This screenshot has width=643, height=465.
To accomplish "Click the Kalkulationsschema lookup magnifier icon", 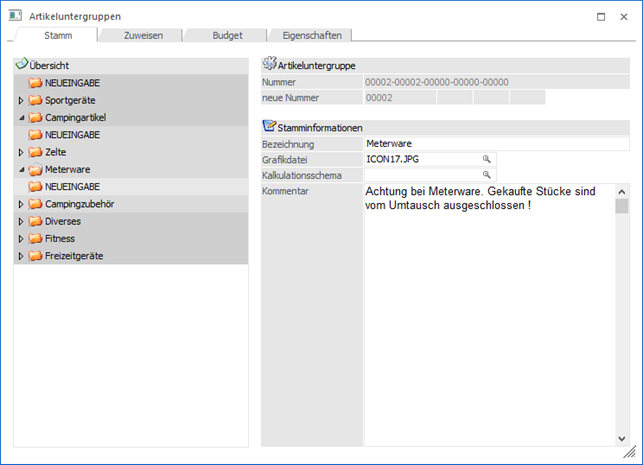I will (487, 175).
